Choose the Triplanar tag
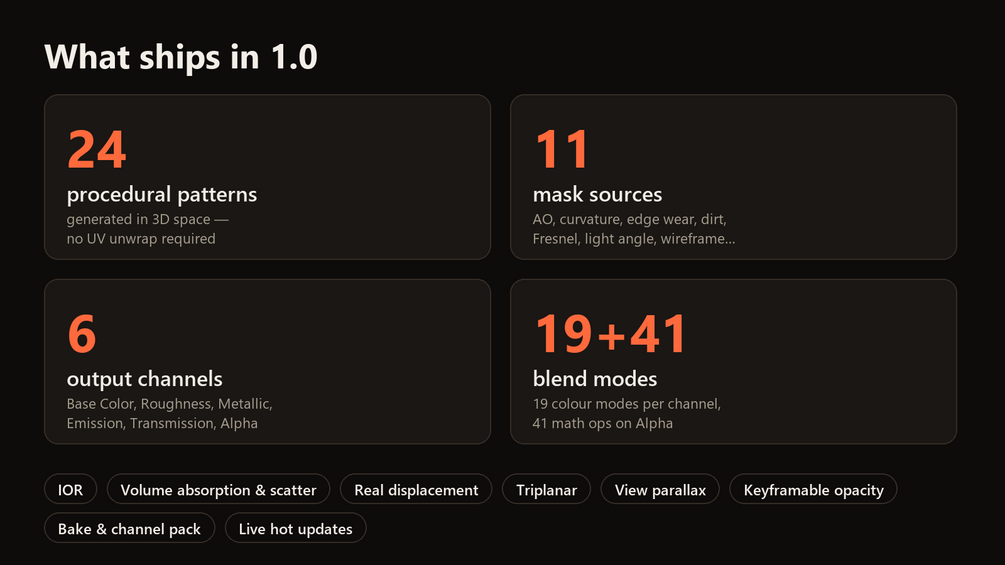The width and height of the screenshot is (1005, 565). point(546,489)
